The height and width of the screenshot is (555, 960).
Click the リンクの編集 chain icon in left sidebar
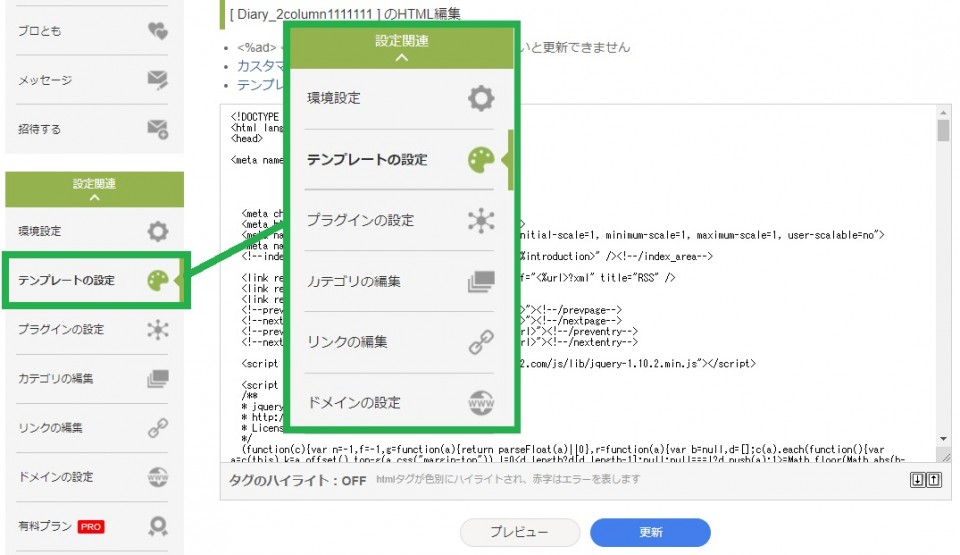point(157,428)
